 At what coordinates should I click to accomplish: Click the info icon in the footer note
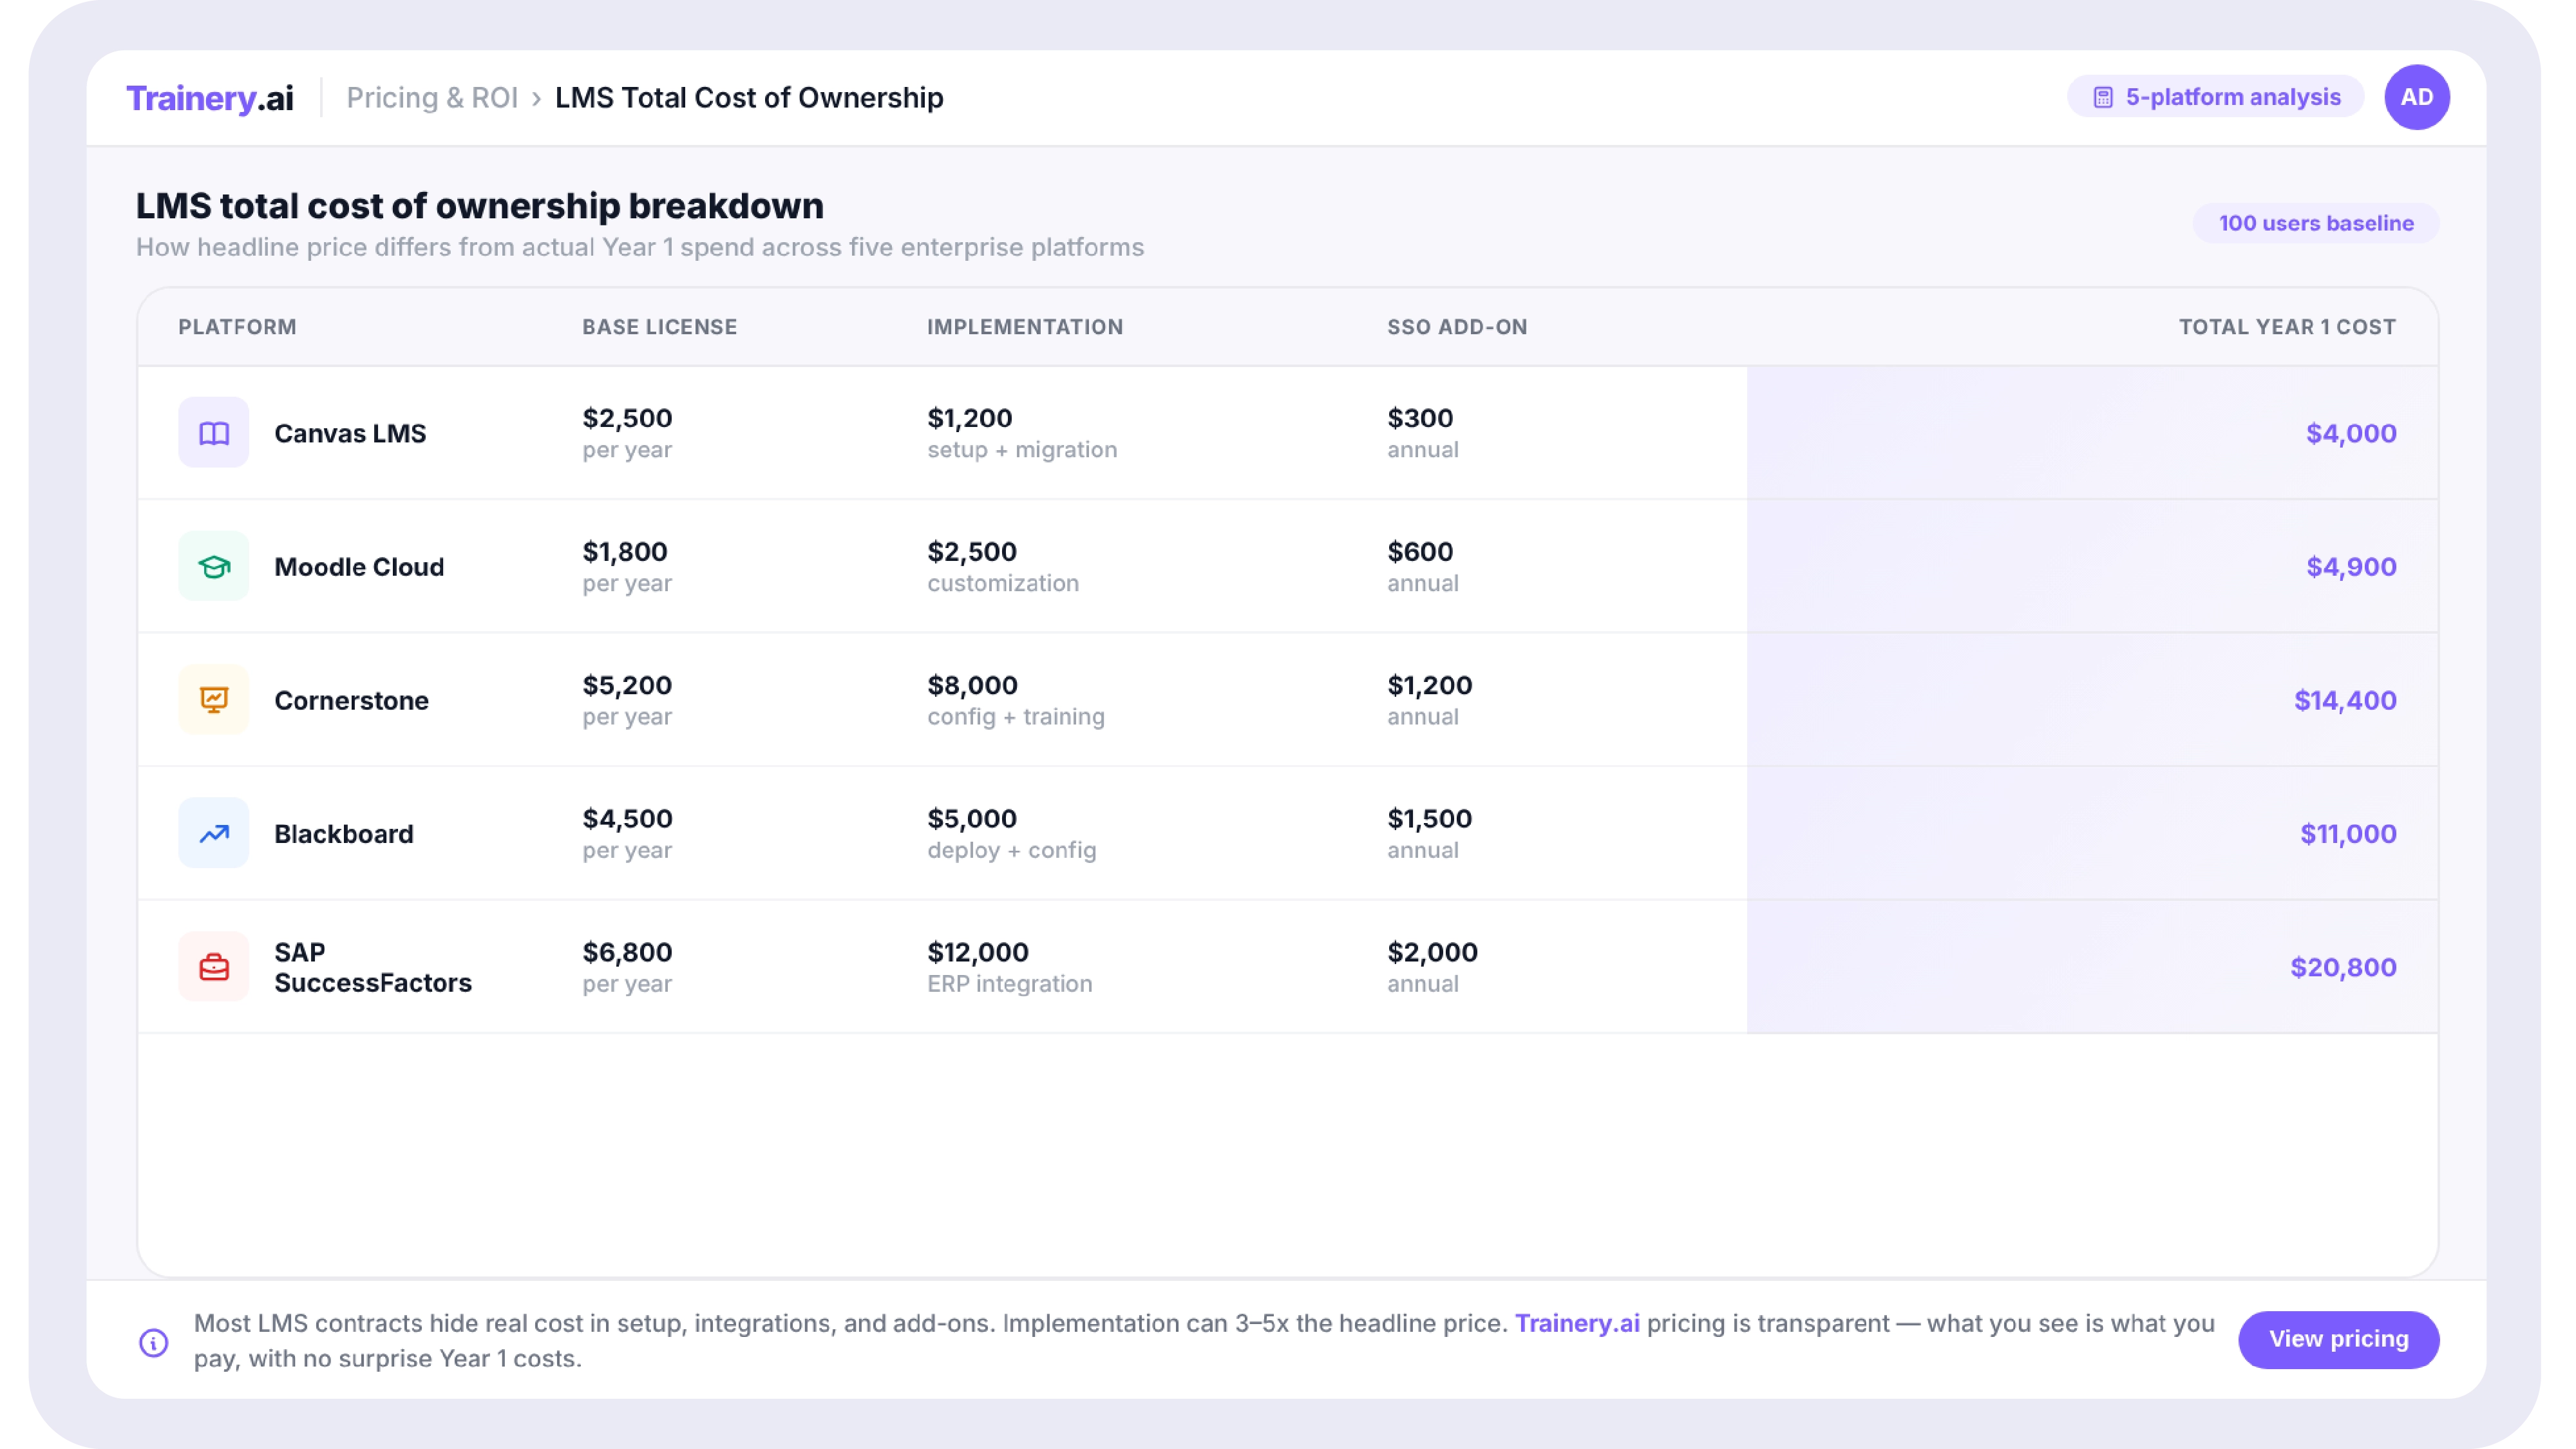154,1342
